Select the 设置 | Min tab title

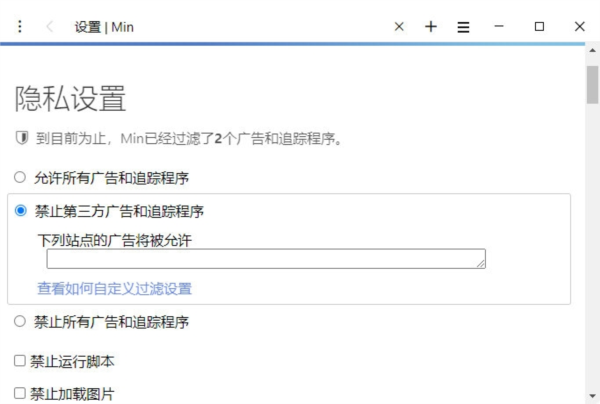pos(104,27)
